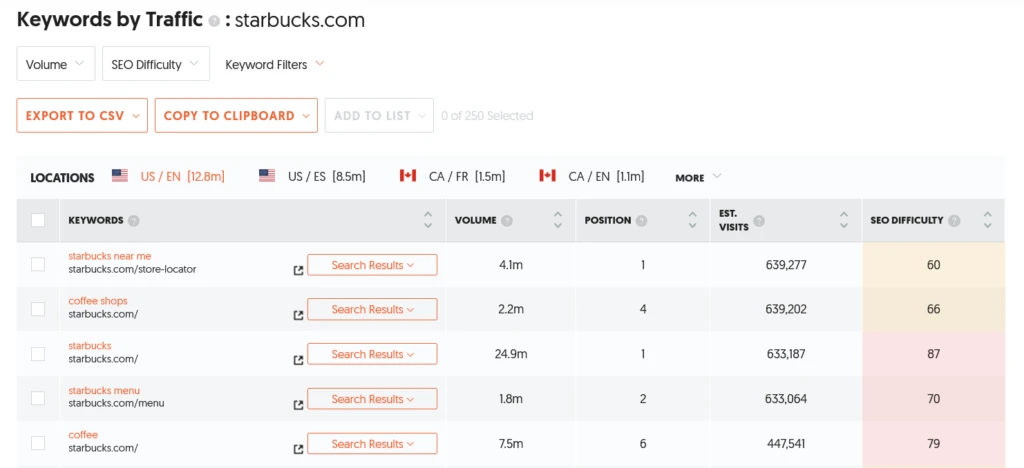Sort by POSITION column arrows

692,220
